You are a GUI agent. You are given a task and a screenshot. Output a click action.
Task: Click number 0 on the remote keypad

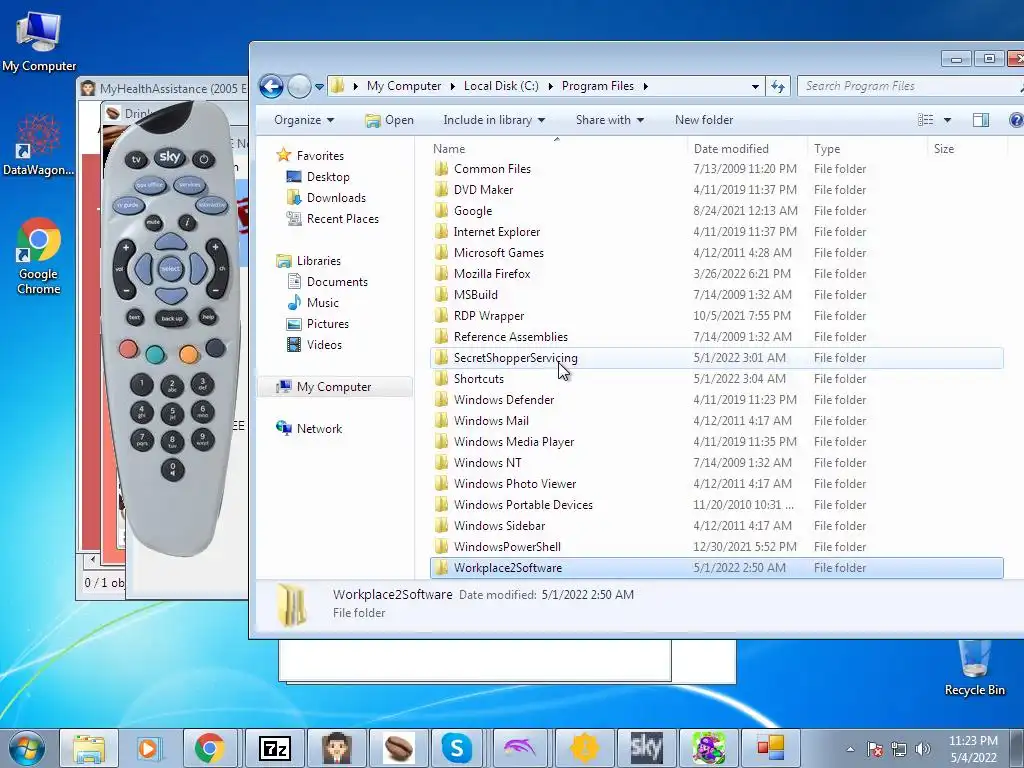(x=172, y=469)
